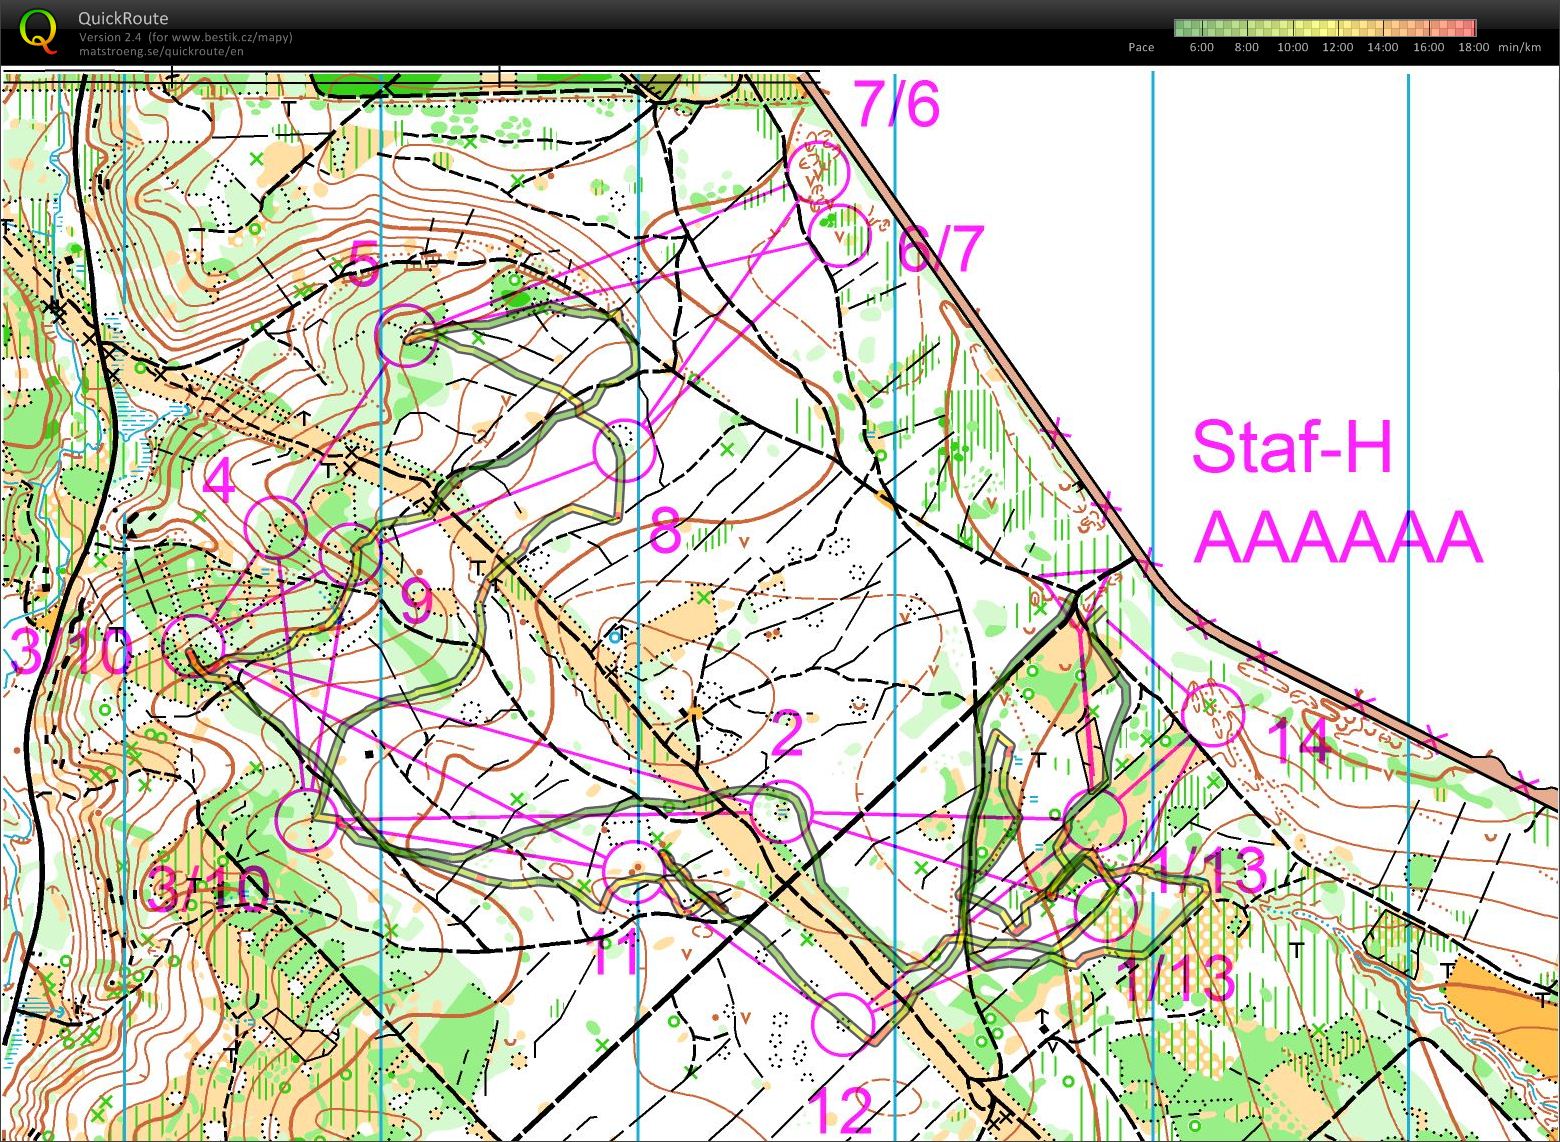
Task: Click the magenta 7/6 control label
Action: [x=896, y=104]
